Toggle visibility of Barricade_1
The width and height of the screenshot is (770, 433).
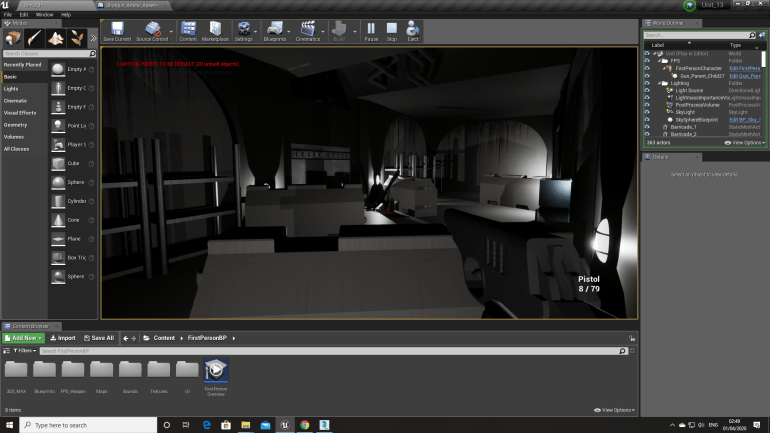point(647,127)
